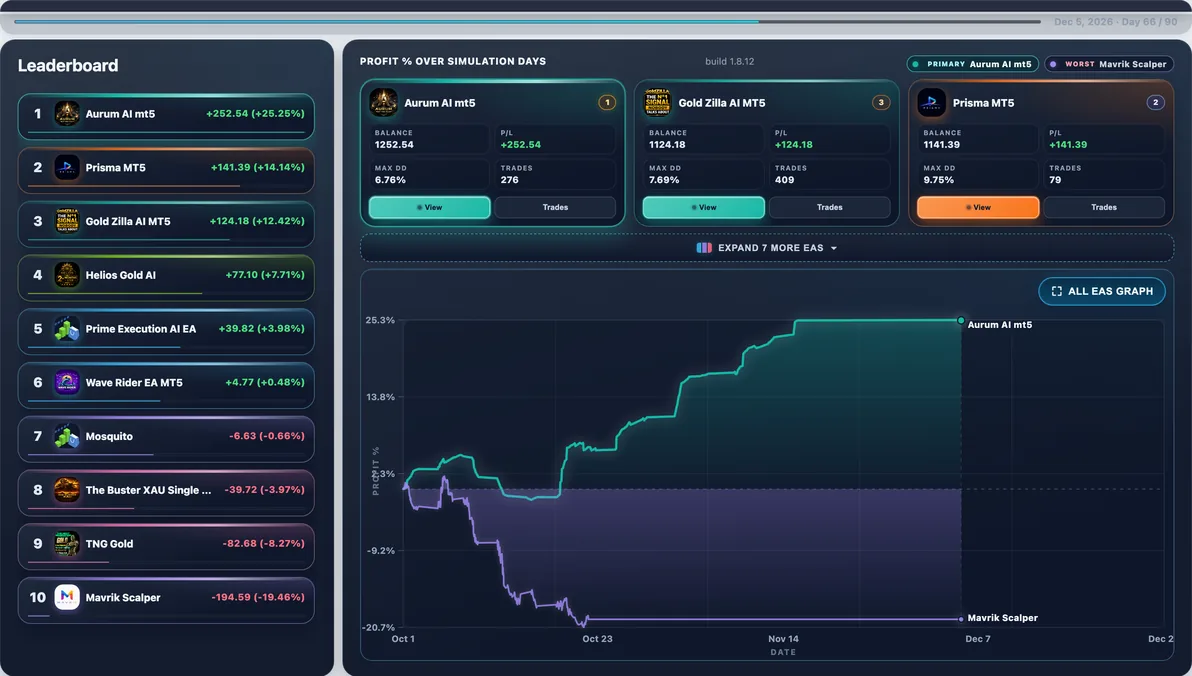Click the Helios Gold AI logo icon
Viewport: 1192px width, 676px height.
coord(67,275)
